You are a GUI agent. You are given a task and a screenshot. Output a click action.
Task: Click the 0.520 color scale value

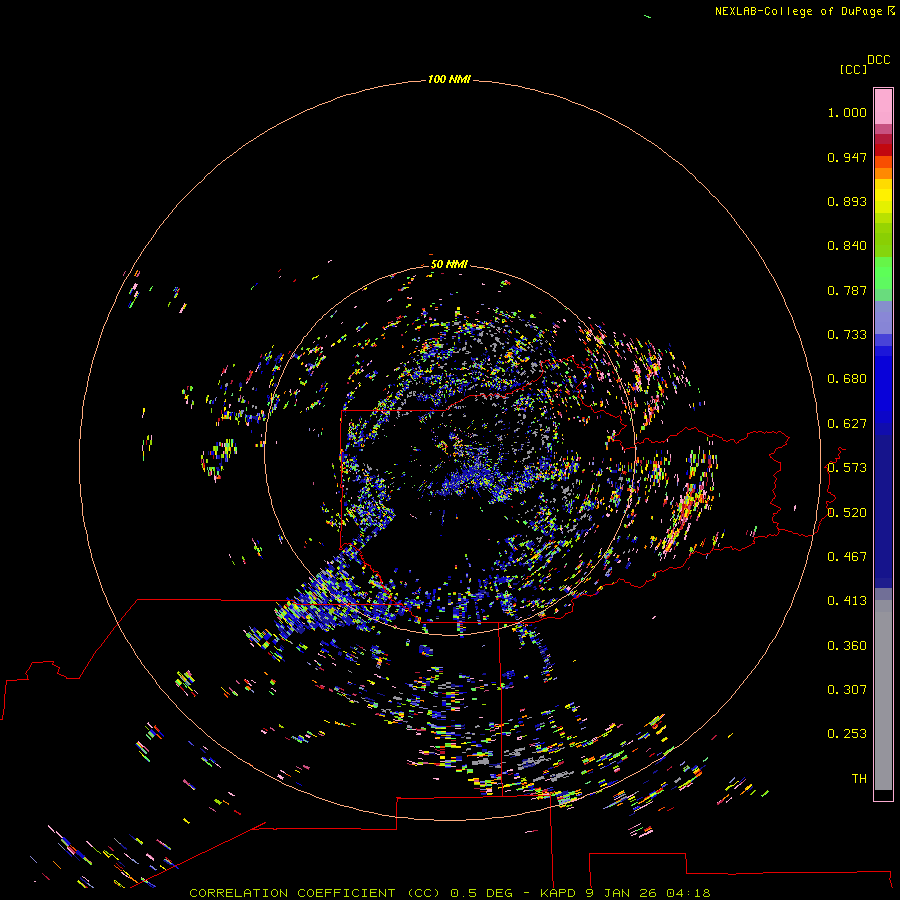[847, 513]
